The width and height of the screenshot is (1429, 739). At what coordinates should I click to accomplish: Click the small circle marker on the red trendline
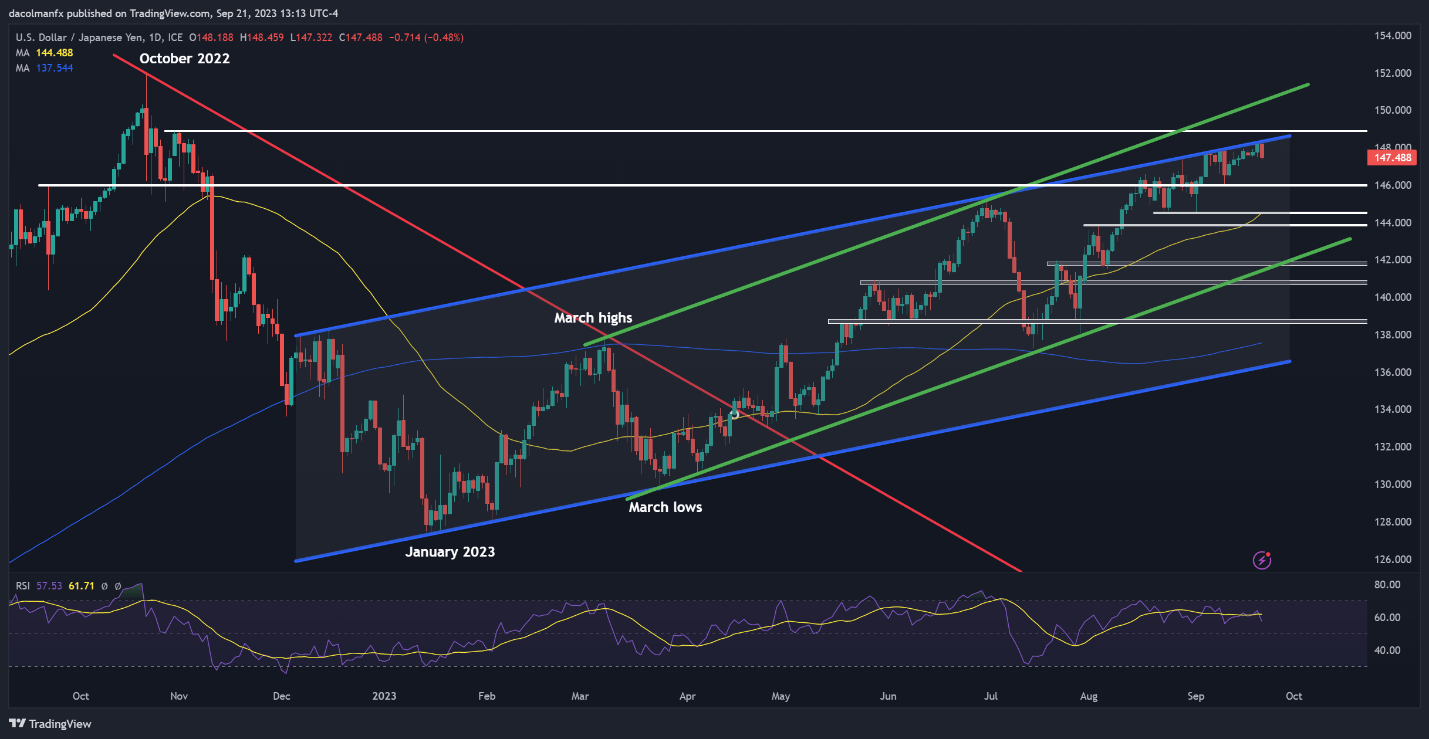[x=734, y=414]
